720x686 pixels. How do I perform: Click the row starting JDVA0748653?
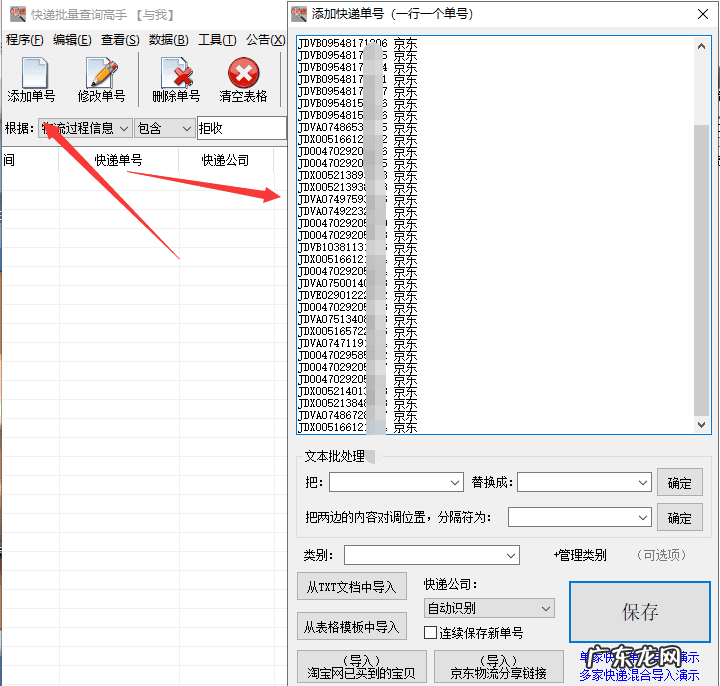tap(358, 128)
